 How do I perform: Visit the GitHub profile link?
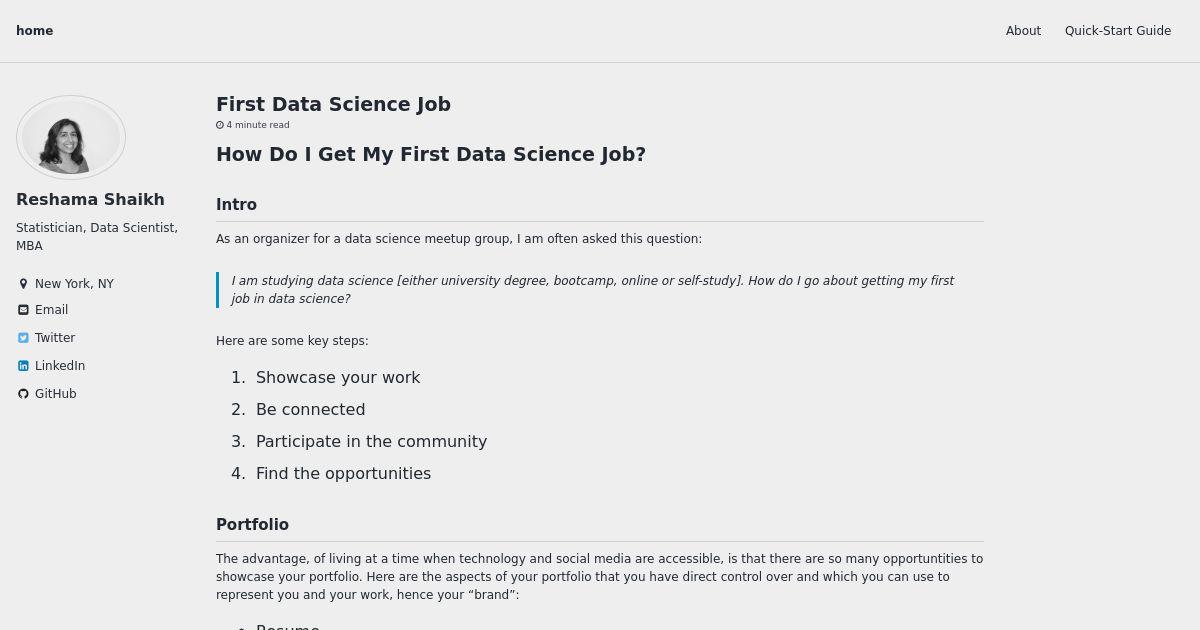click(x=55, y=394)
